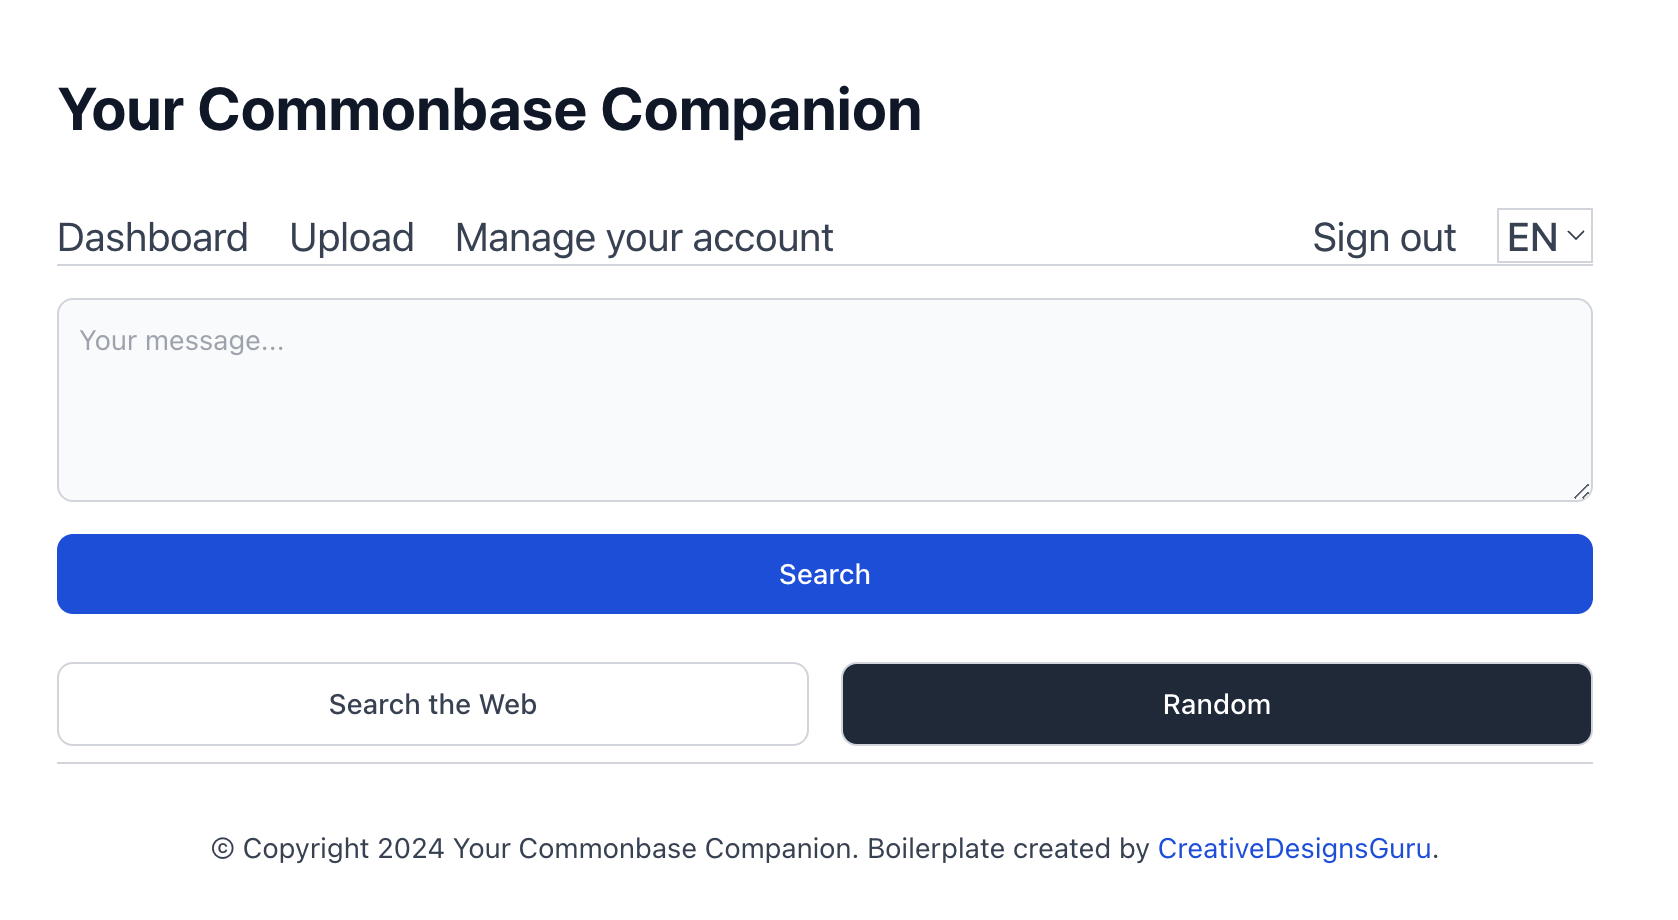Click the Copyright 2024 footer text
The image size is (1678, 920).
(x=343, y=848)
